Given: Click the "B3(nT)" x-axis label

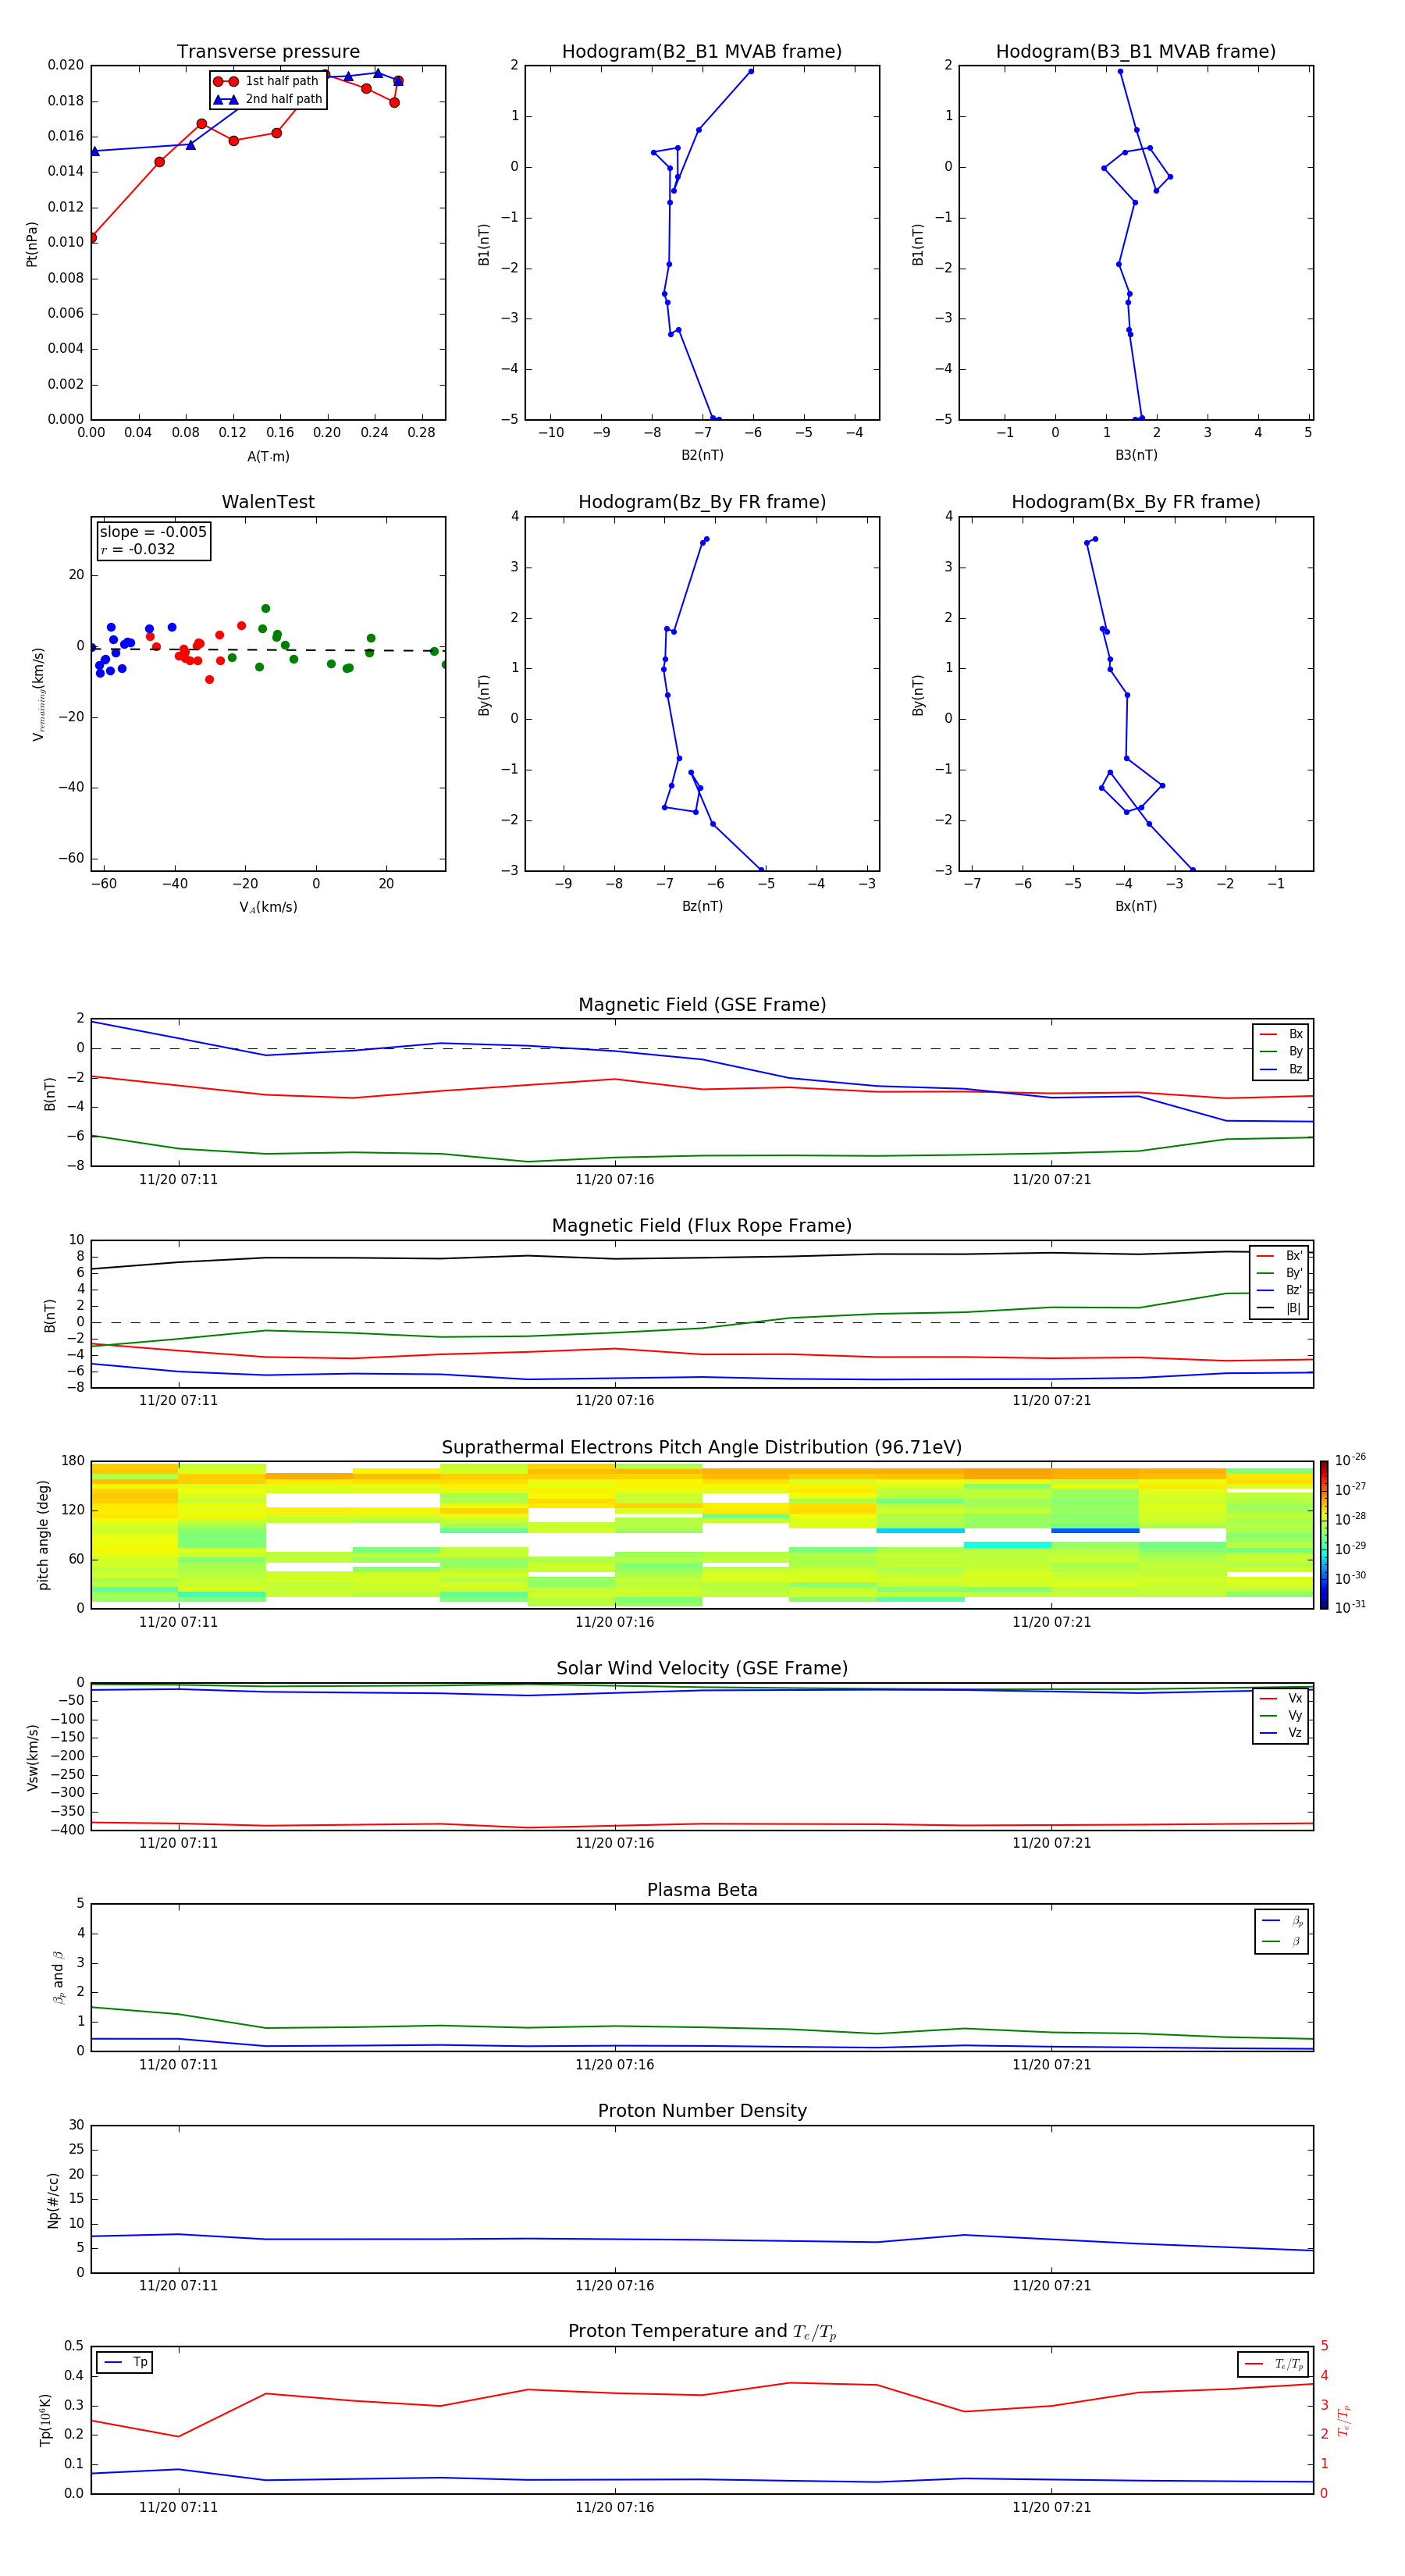Looking at the screenshot, I should (1136, 456).
